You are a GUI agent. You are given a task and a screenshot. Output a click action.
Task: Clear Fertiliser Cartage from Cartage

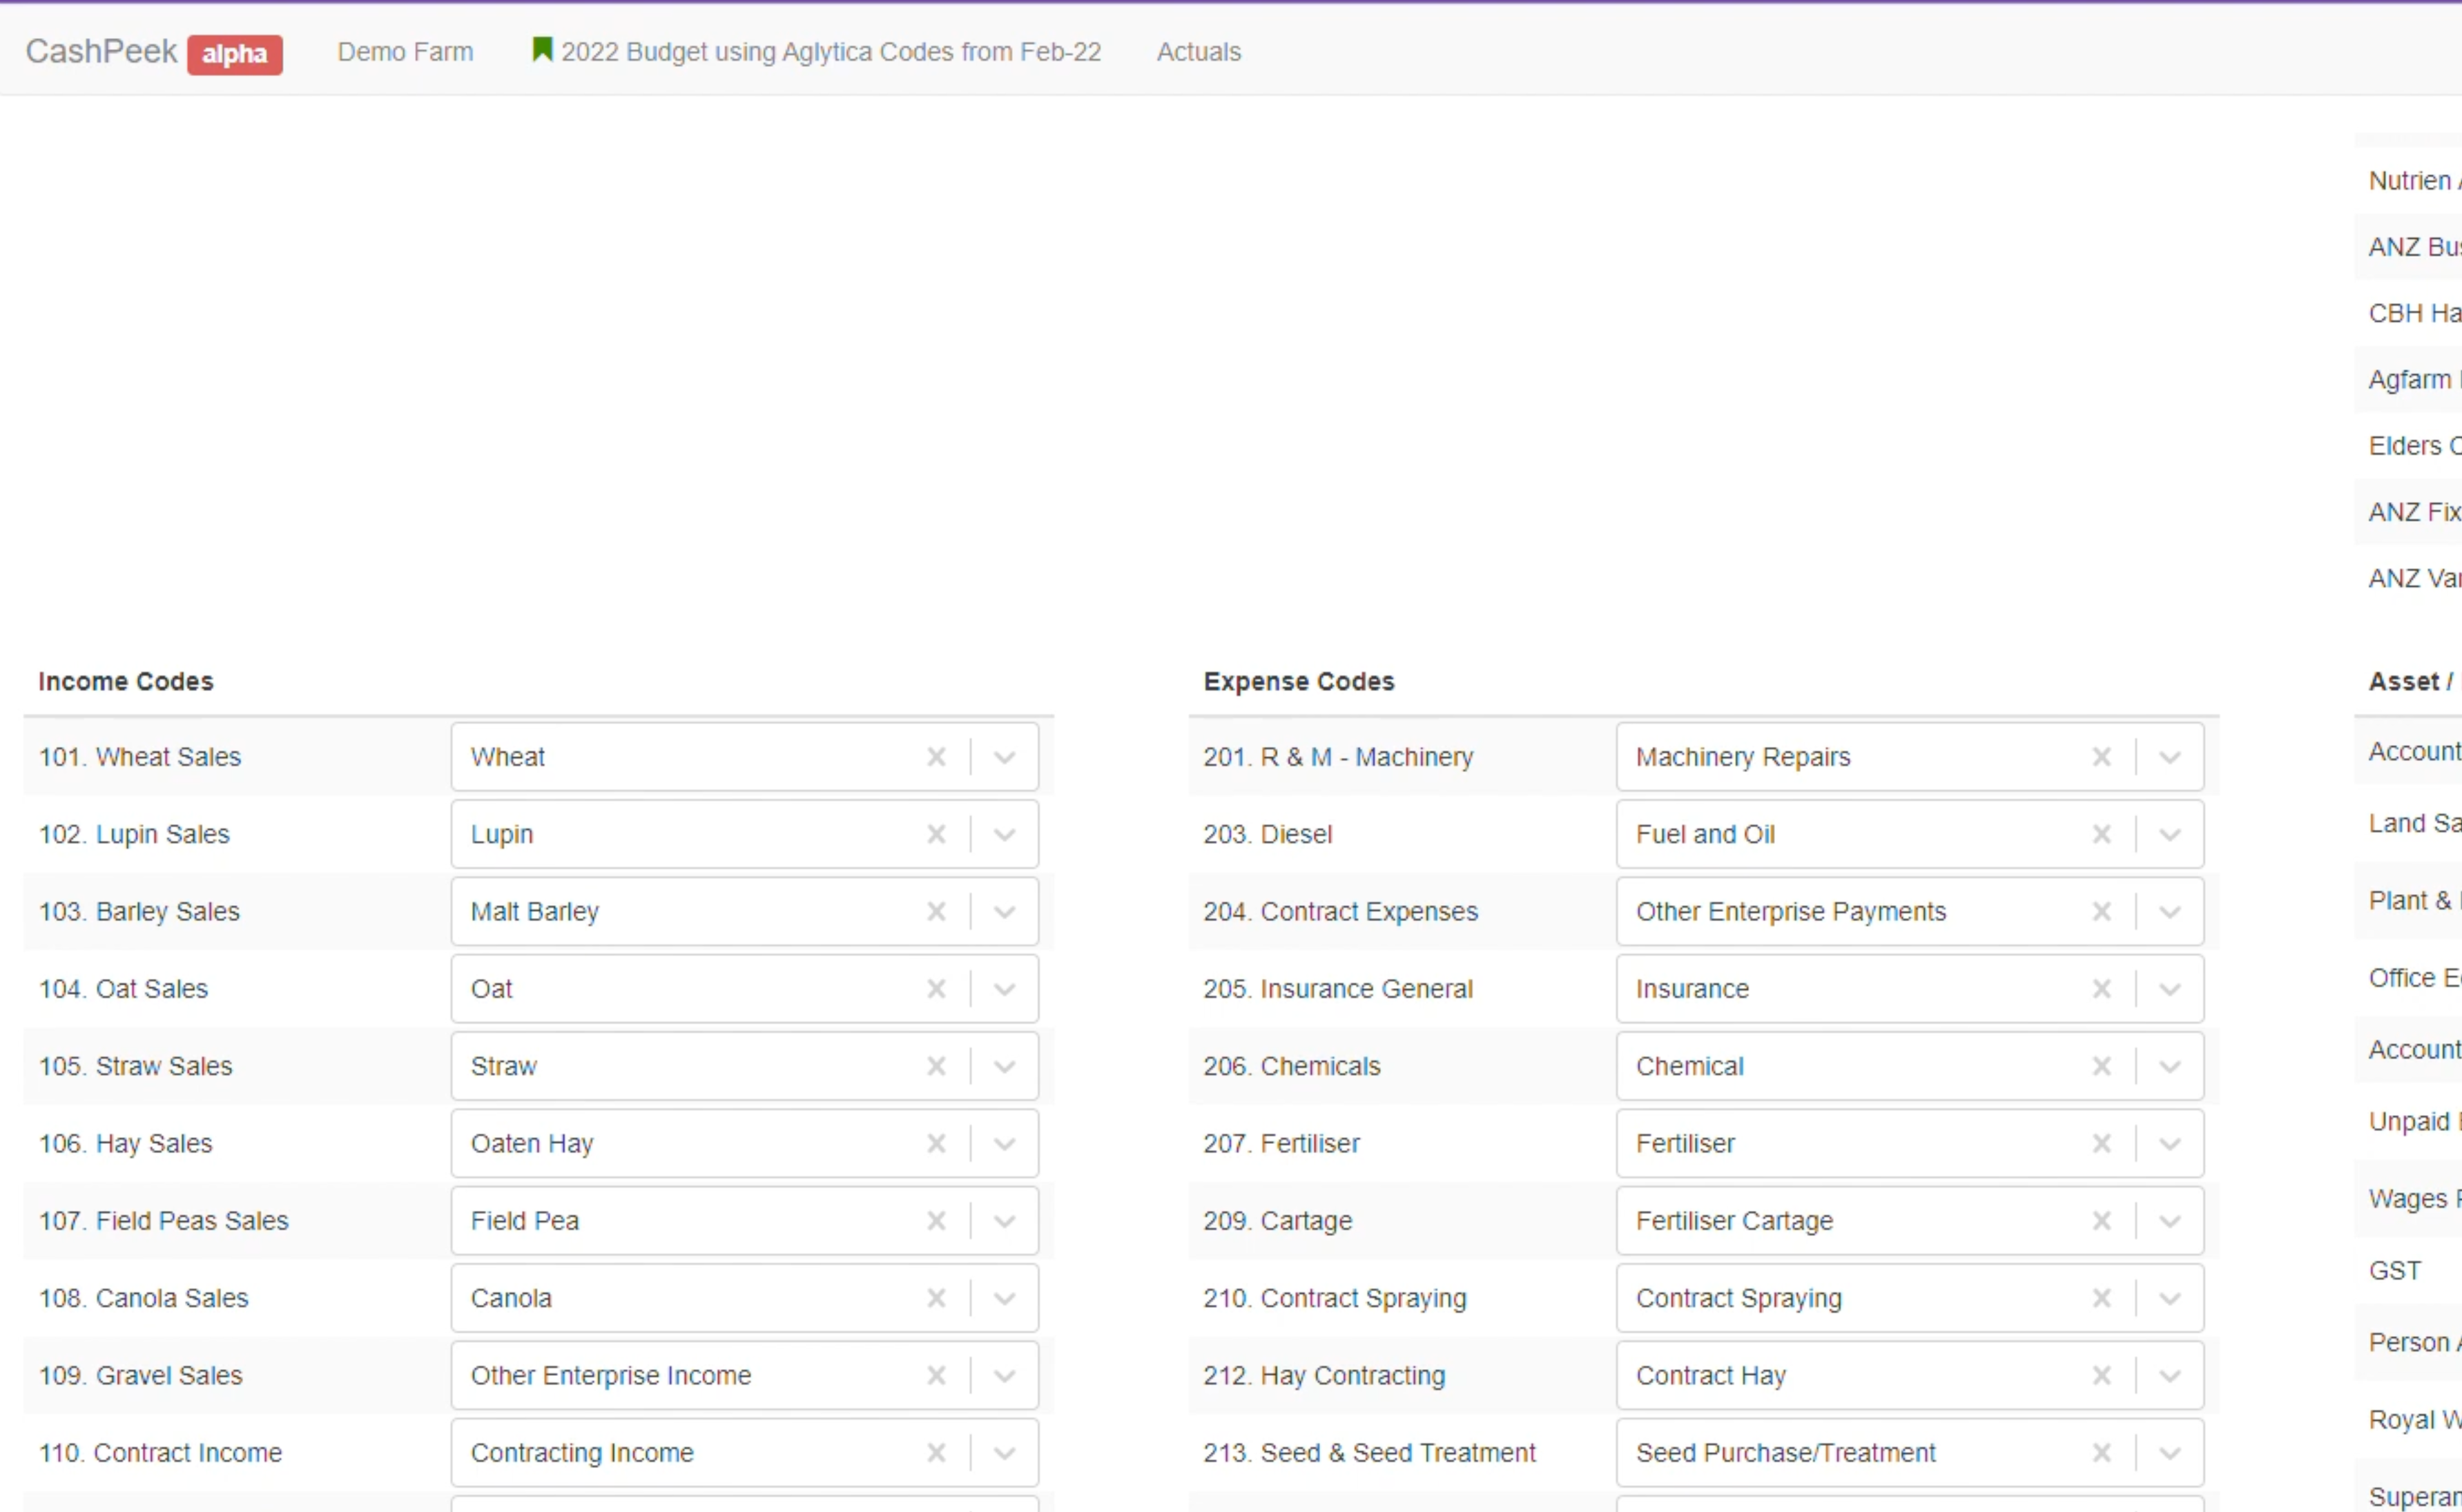coord(2101,1221)
